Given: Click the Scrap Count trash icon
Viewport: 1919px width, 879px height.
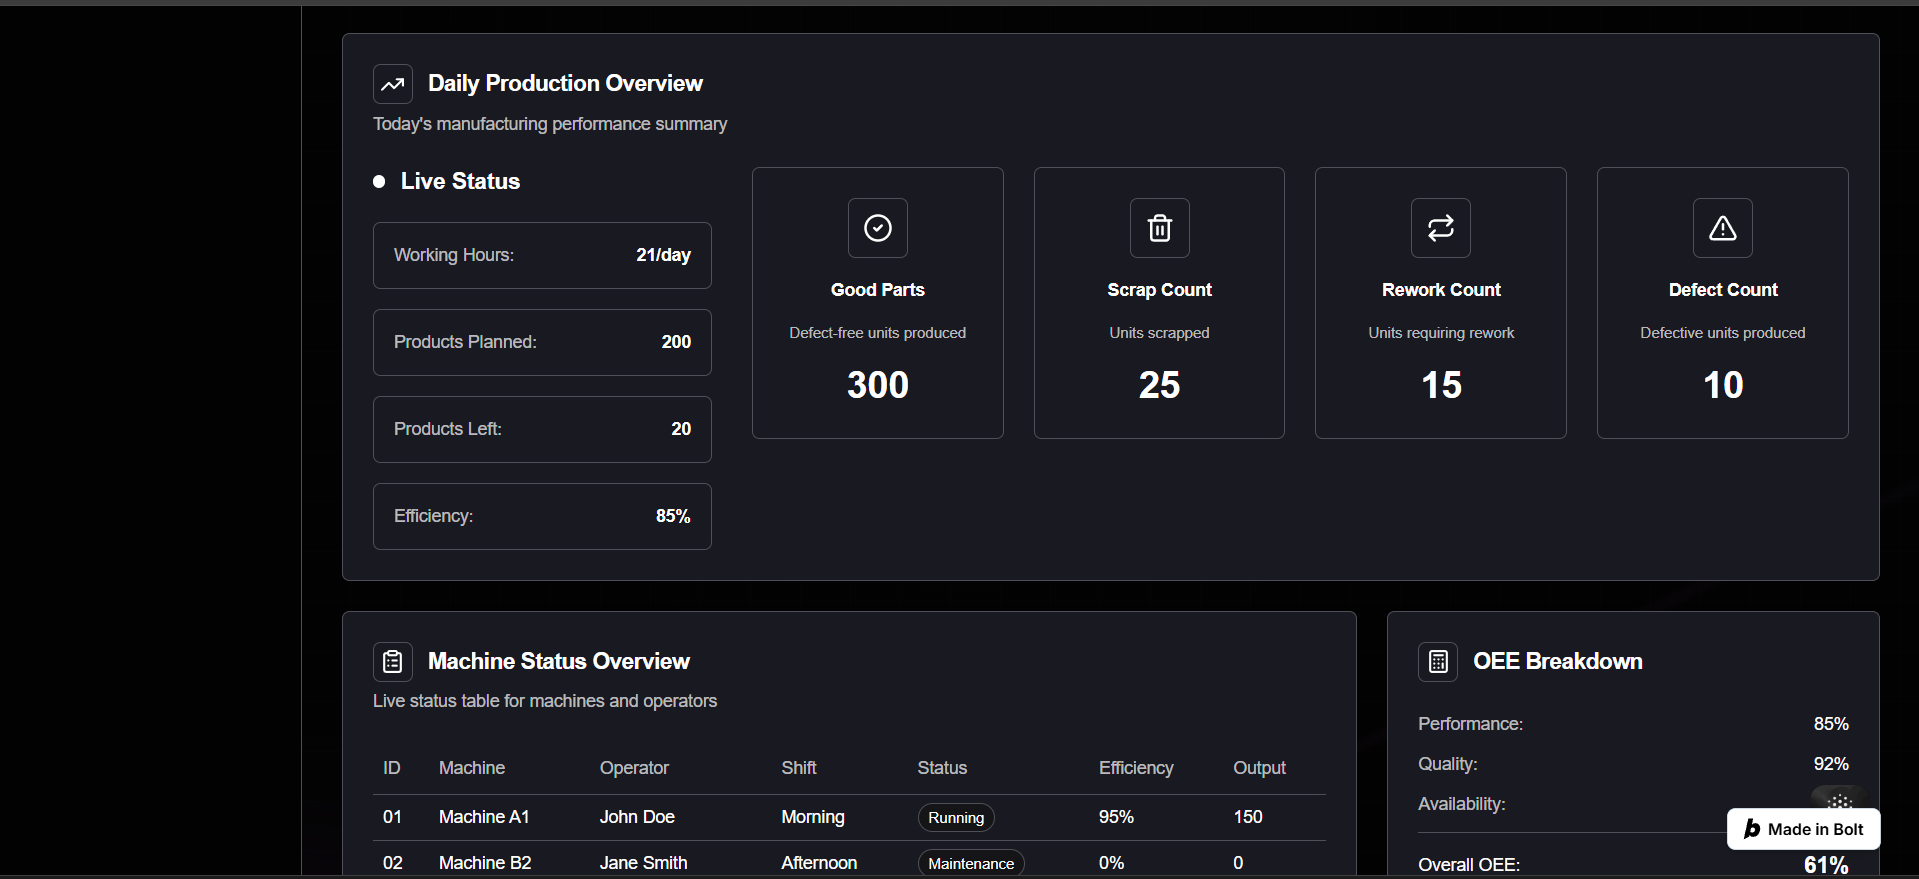Looking at the screenshot, I should pyautogui.click(x=1159, y=228).
